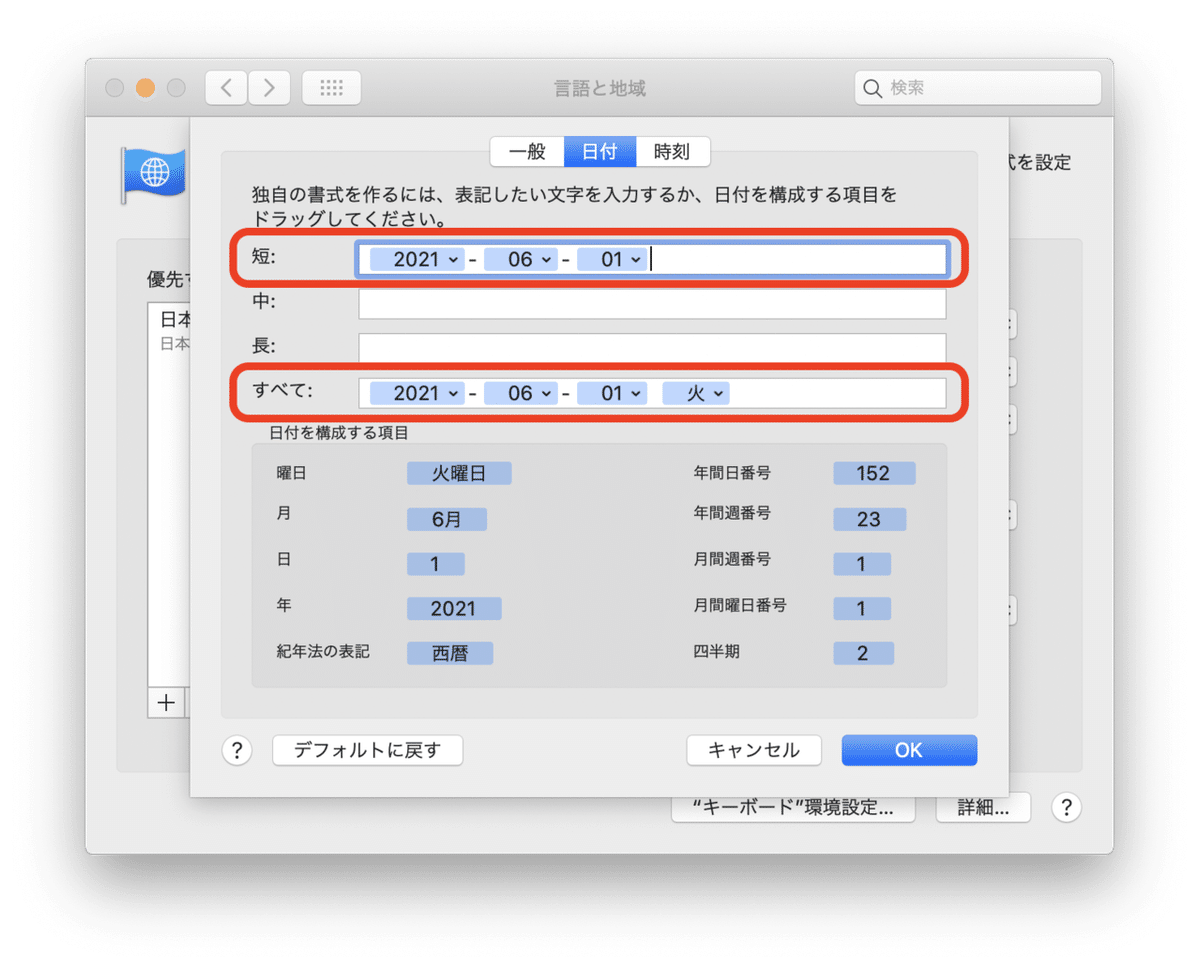Open the 01 day token dropdown in 短 field
The width and height of the screenshot is (1200, 968).
[612, 259]
